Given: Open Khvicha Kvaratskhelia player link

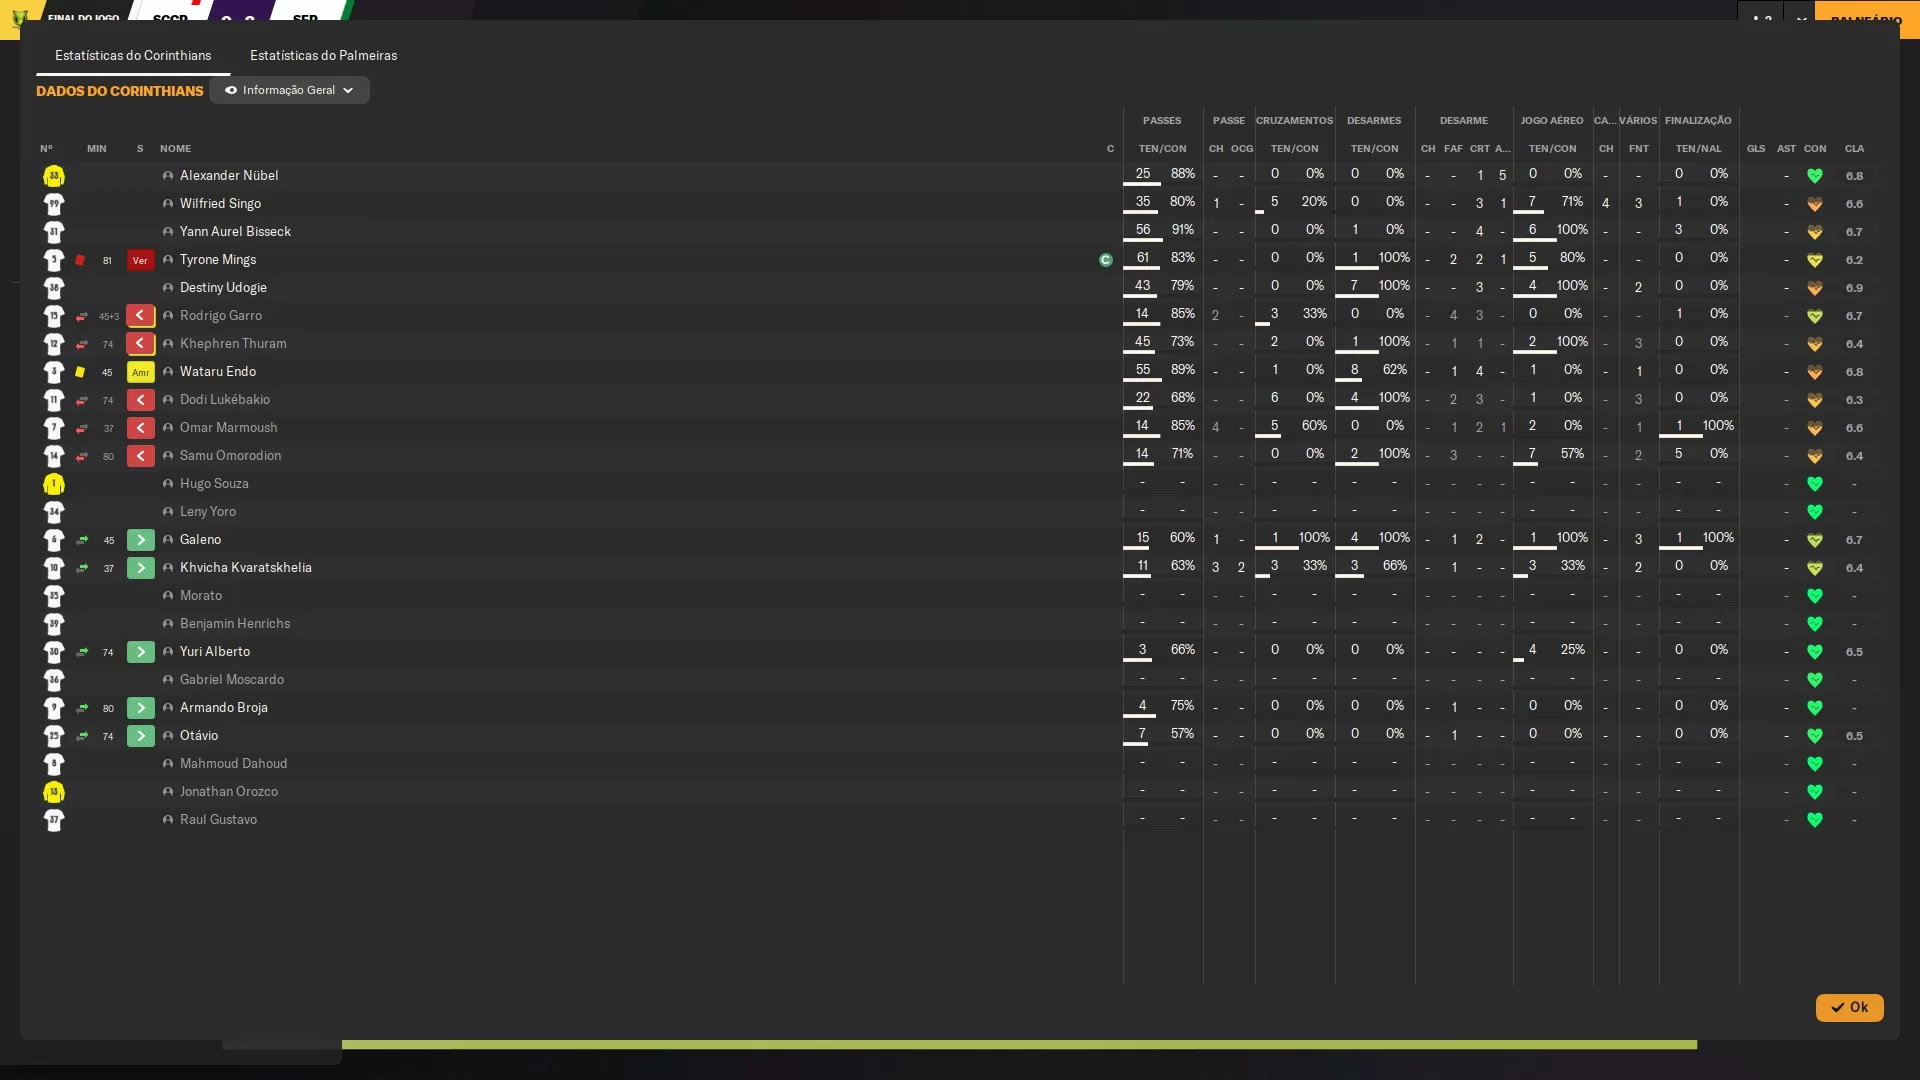Looking at the screenshot, I should pyautogui.click(x=246, y=567).
